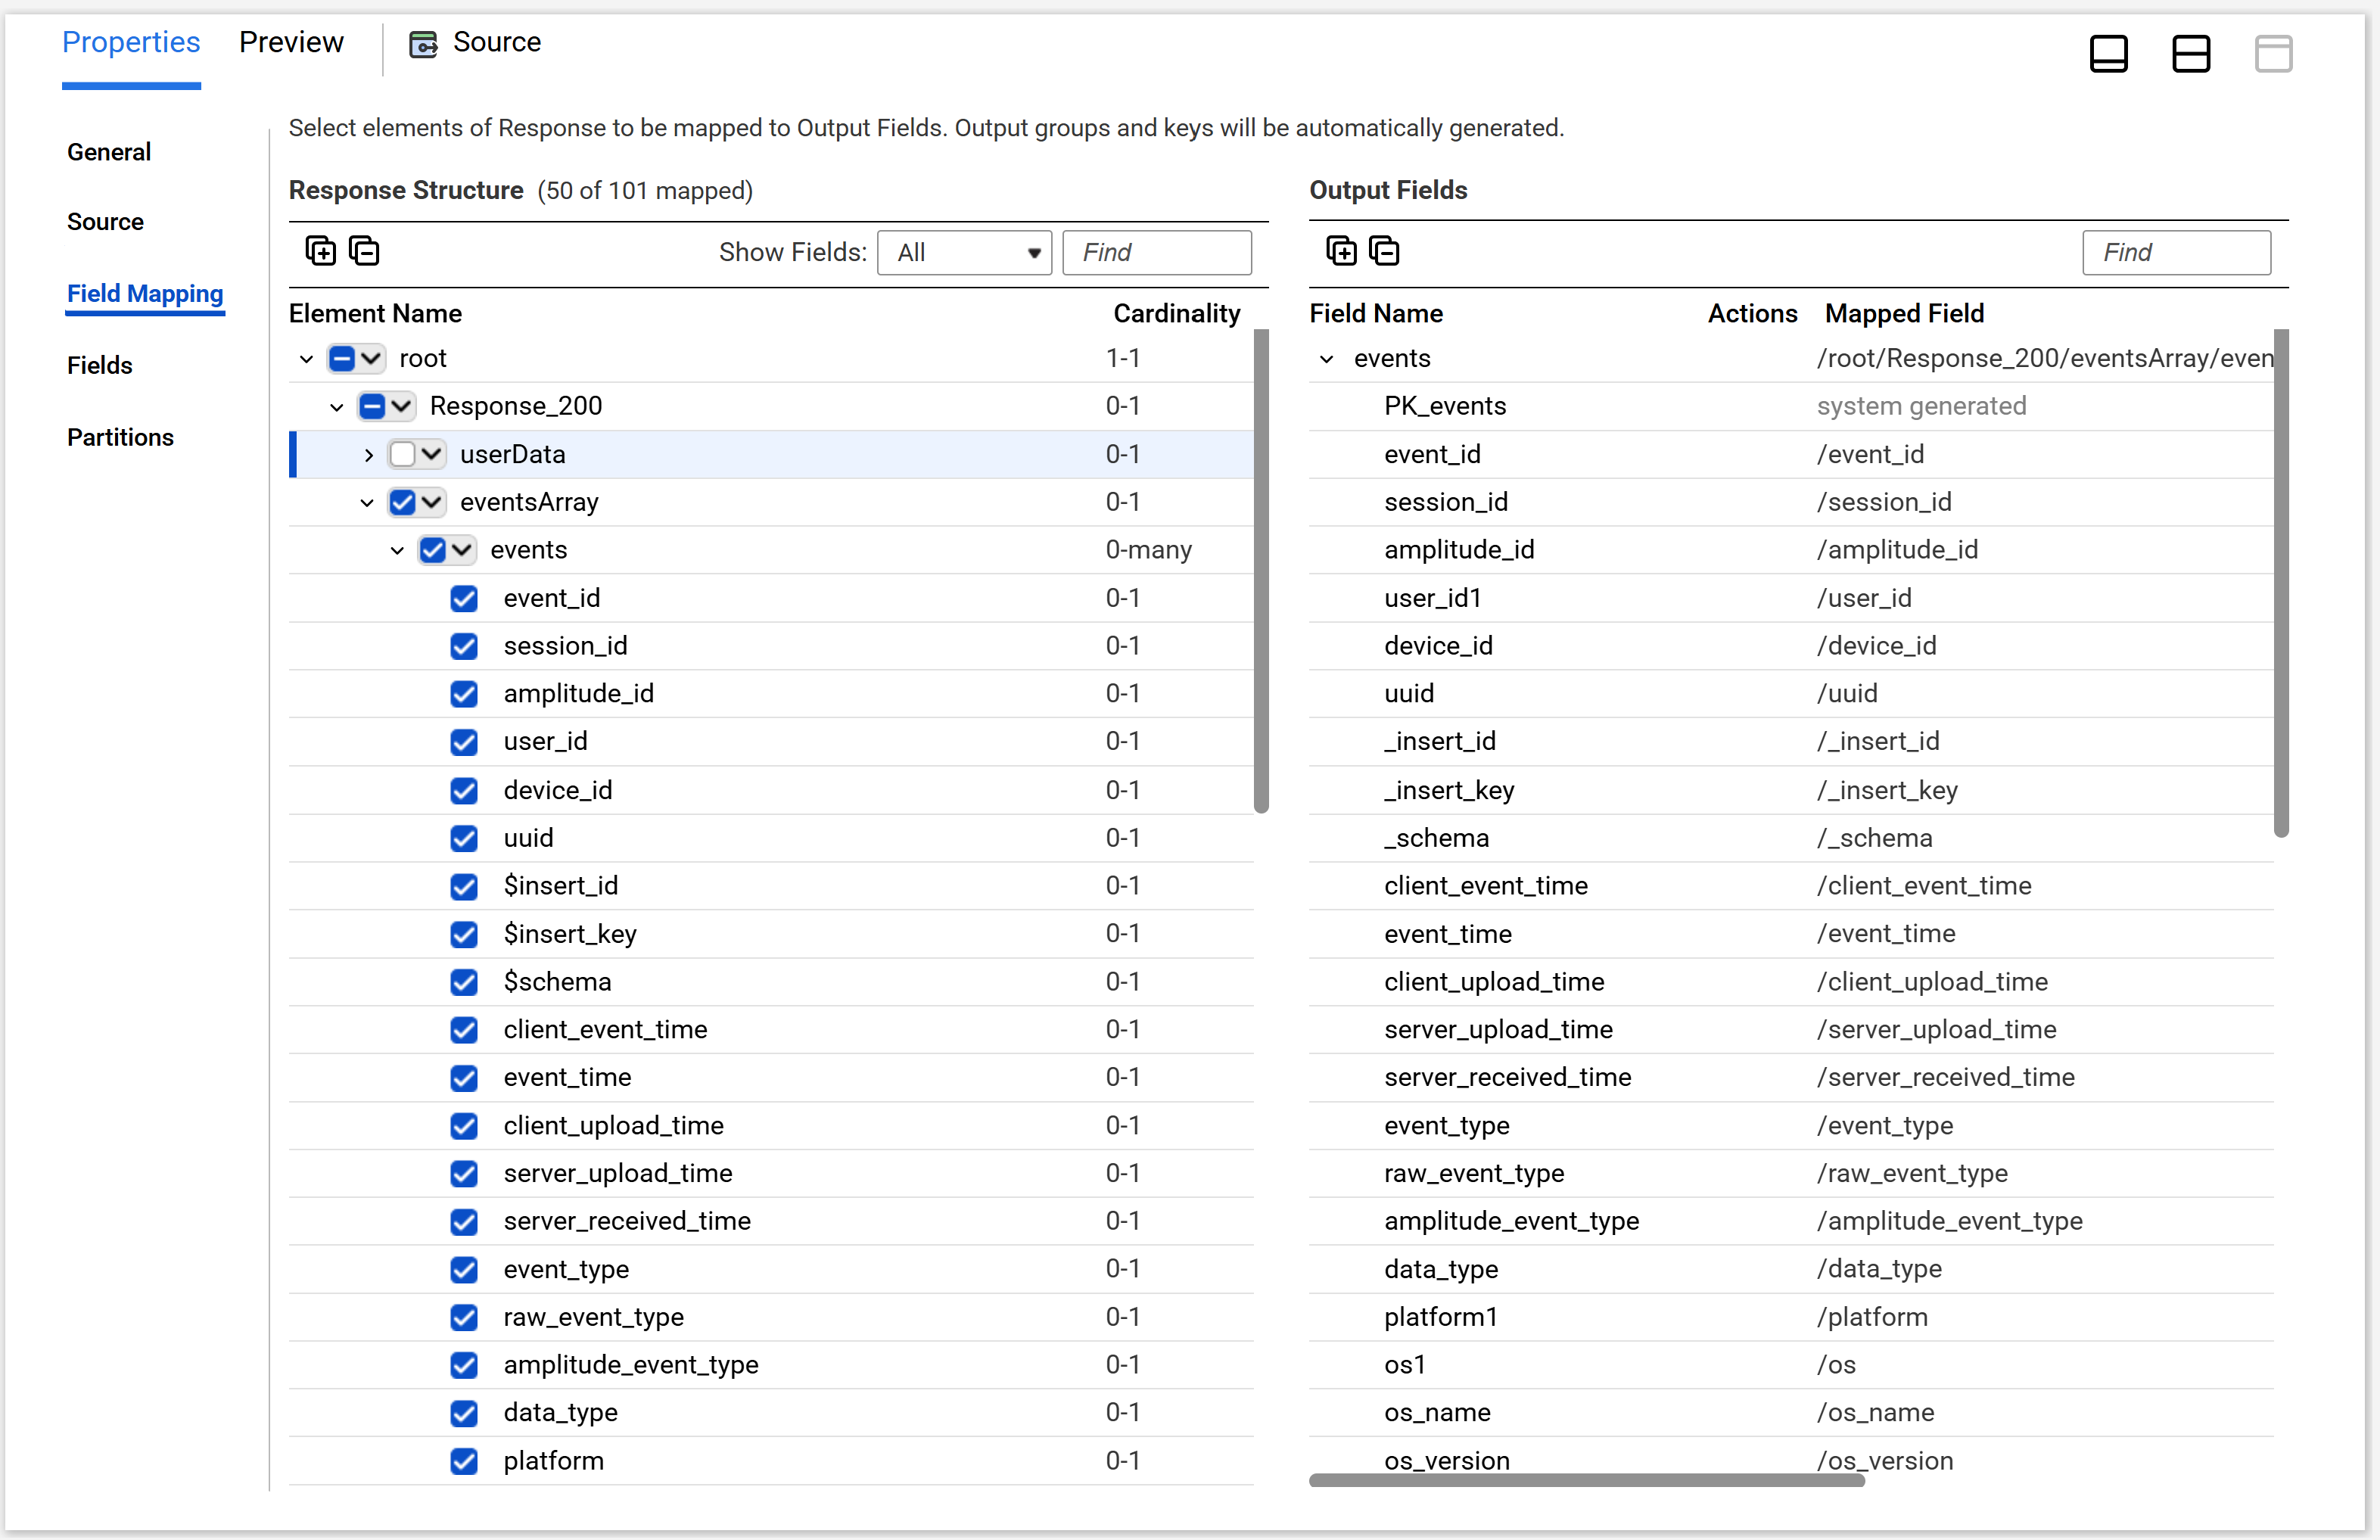Click the Output Fields vertical scrollbar
This screenshot has width=2380, height=1540.
point(2281,584)
